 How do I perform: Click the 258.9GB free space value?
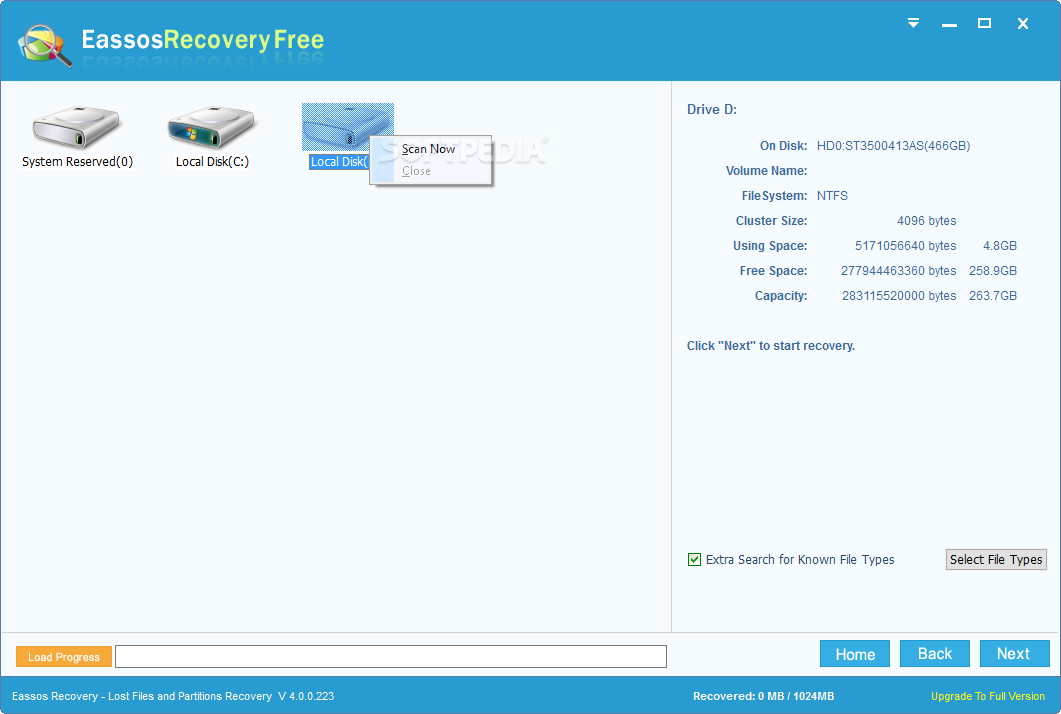pyautogui.click(x=993, y=271)
